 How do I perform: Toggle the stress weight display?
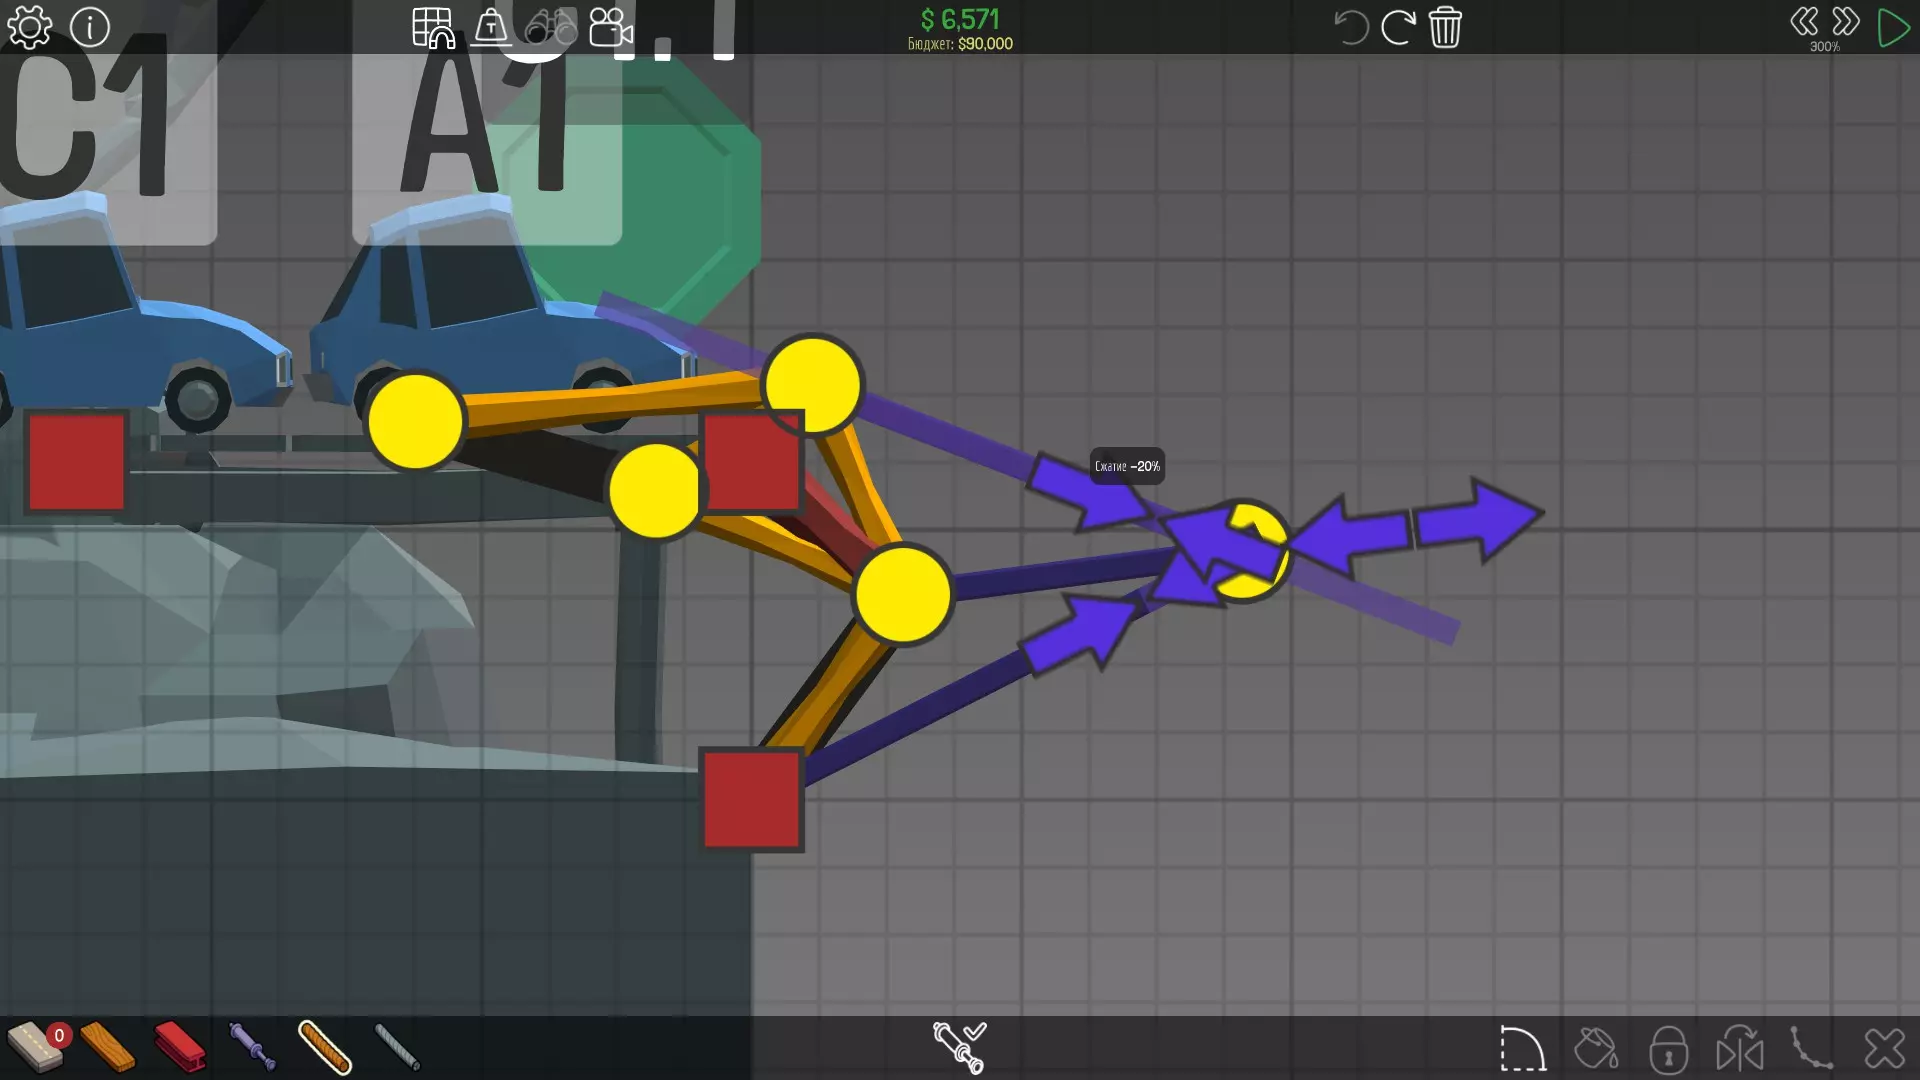tap(491, 27)
